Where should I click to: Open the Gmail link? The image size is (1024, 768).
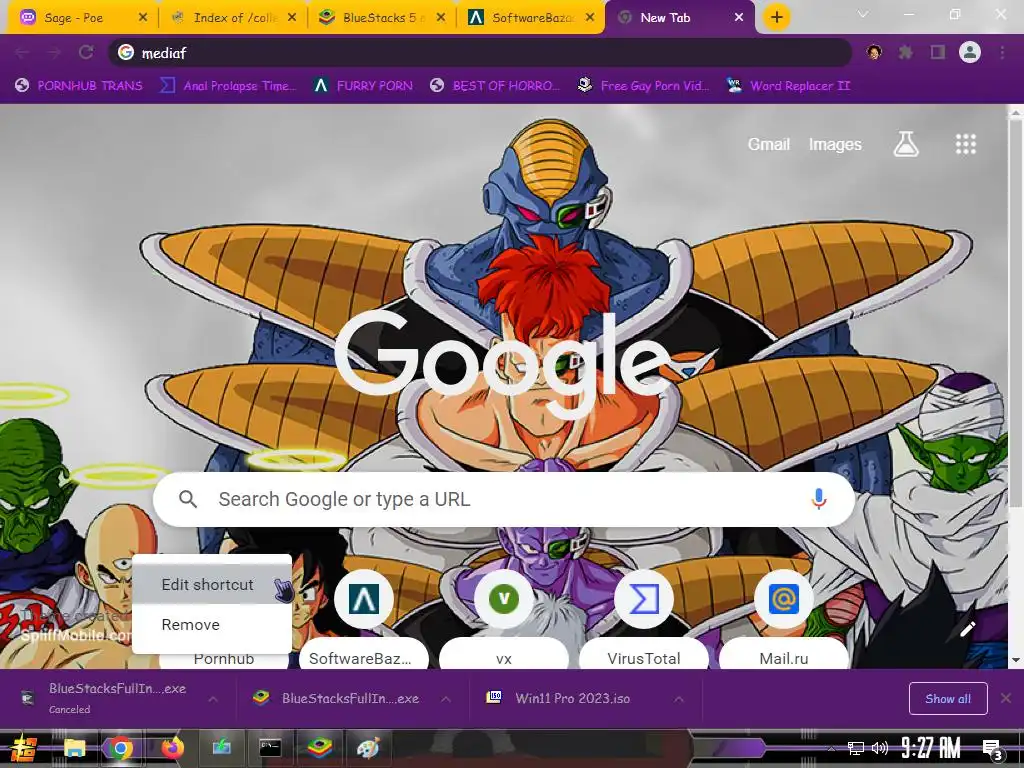pos(769,144)
